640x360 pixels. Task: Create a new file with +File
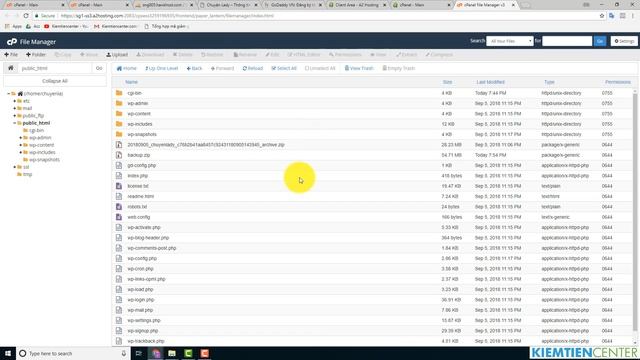[11, 54]
